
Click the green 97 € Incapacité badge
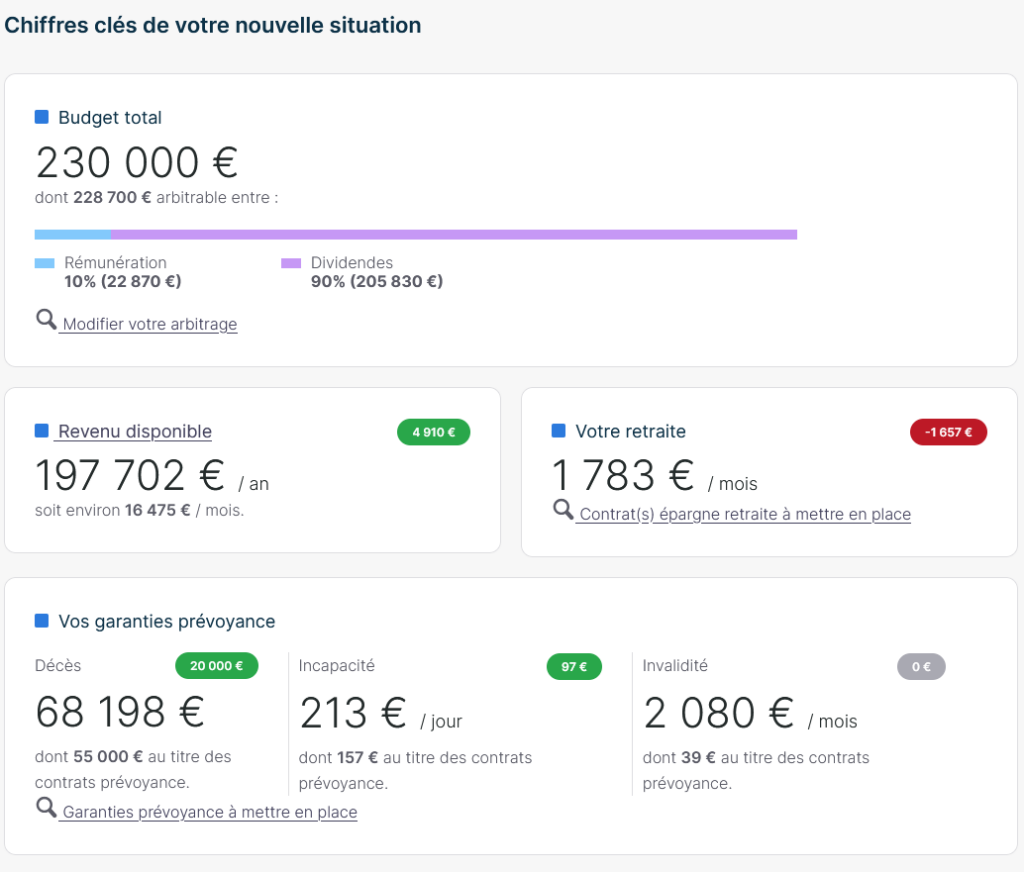574,666
